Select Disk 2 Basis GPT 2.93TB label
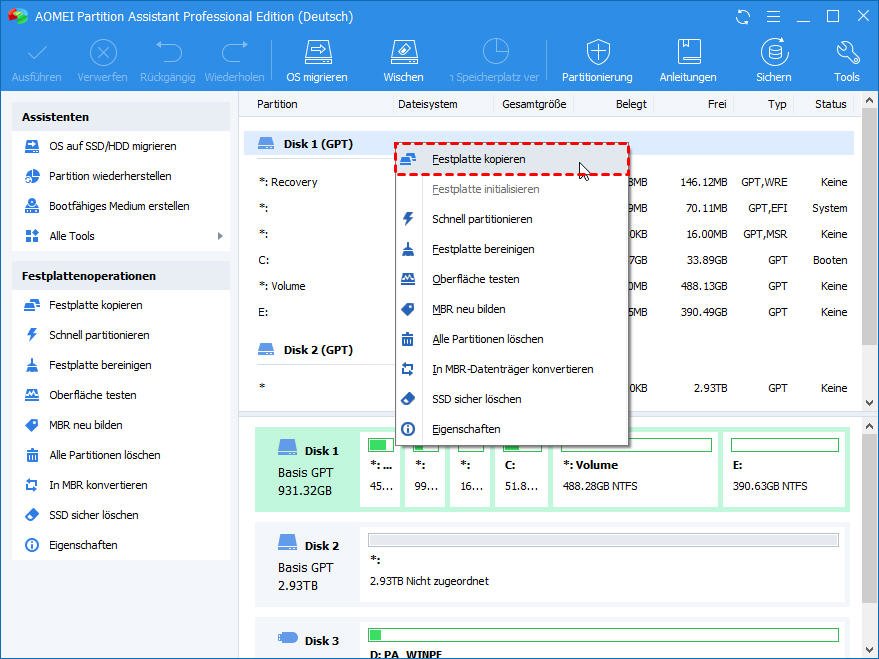Viewport: 879px width, 659px height. click(x=308, y=564)
